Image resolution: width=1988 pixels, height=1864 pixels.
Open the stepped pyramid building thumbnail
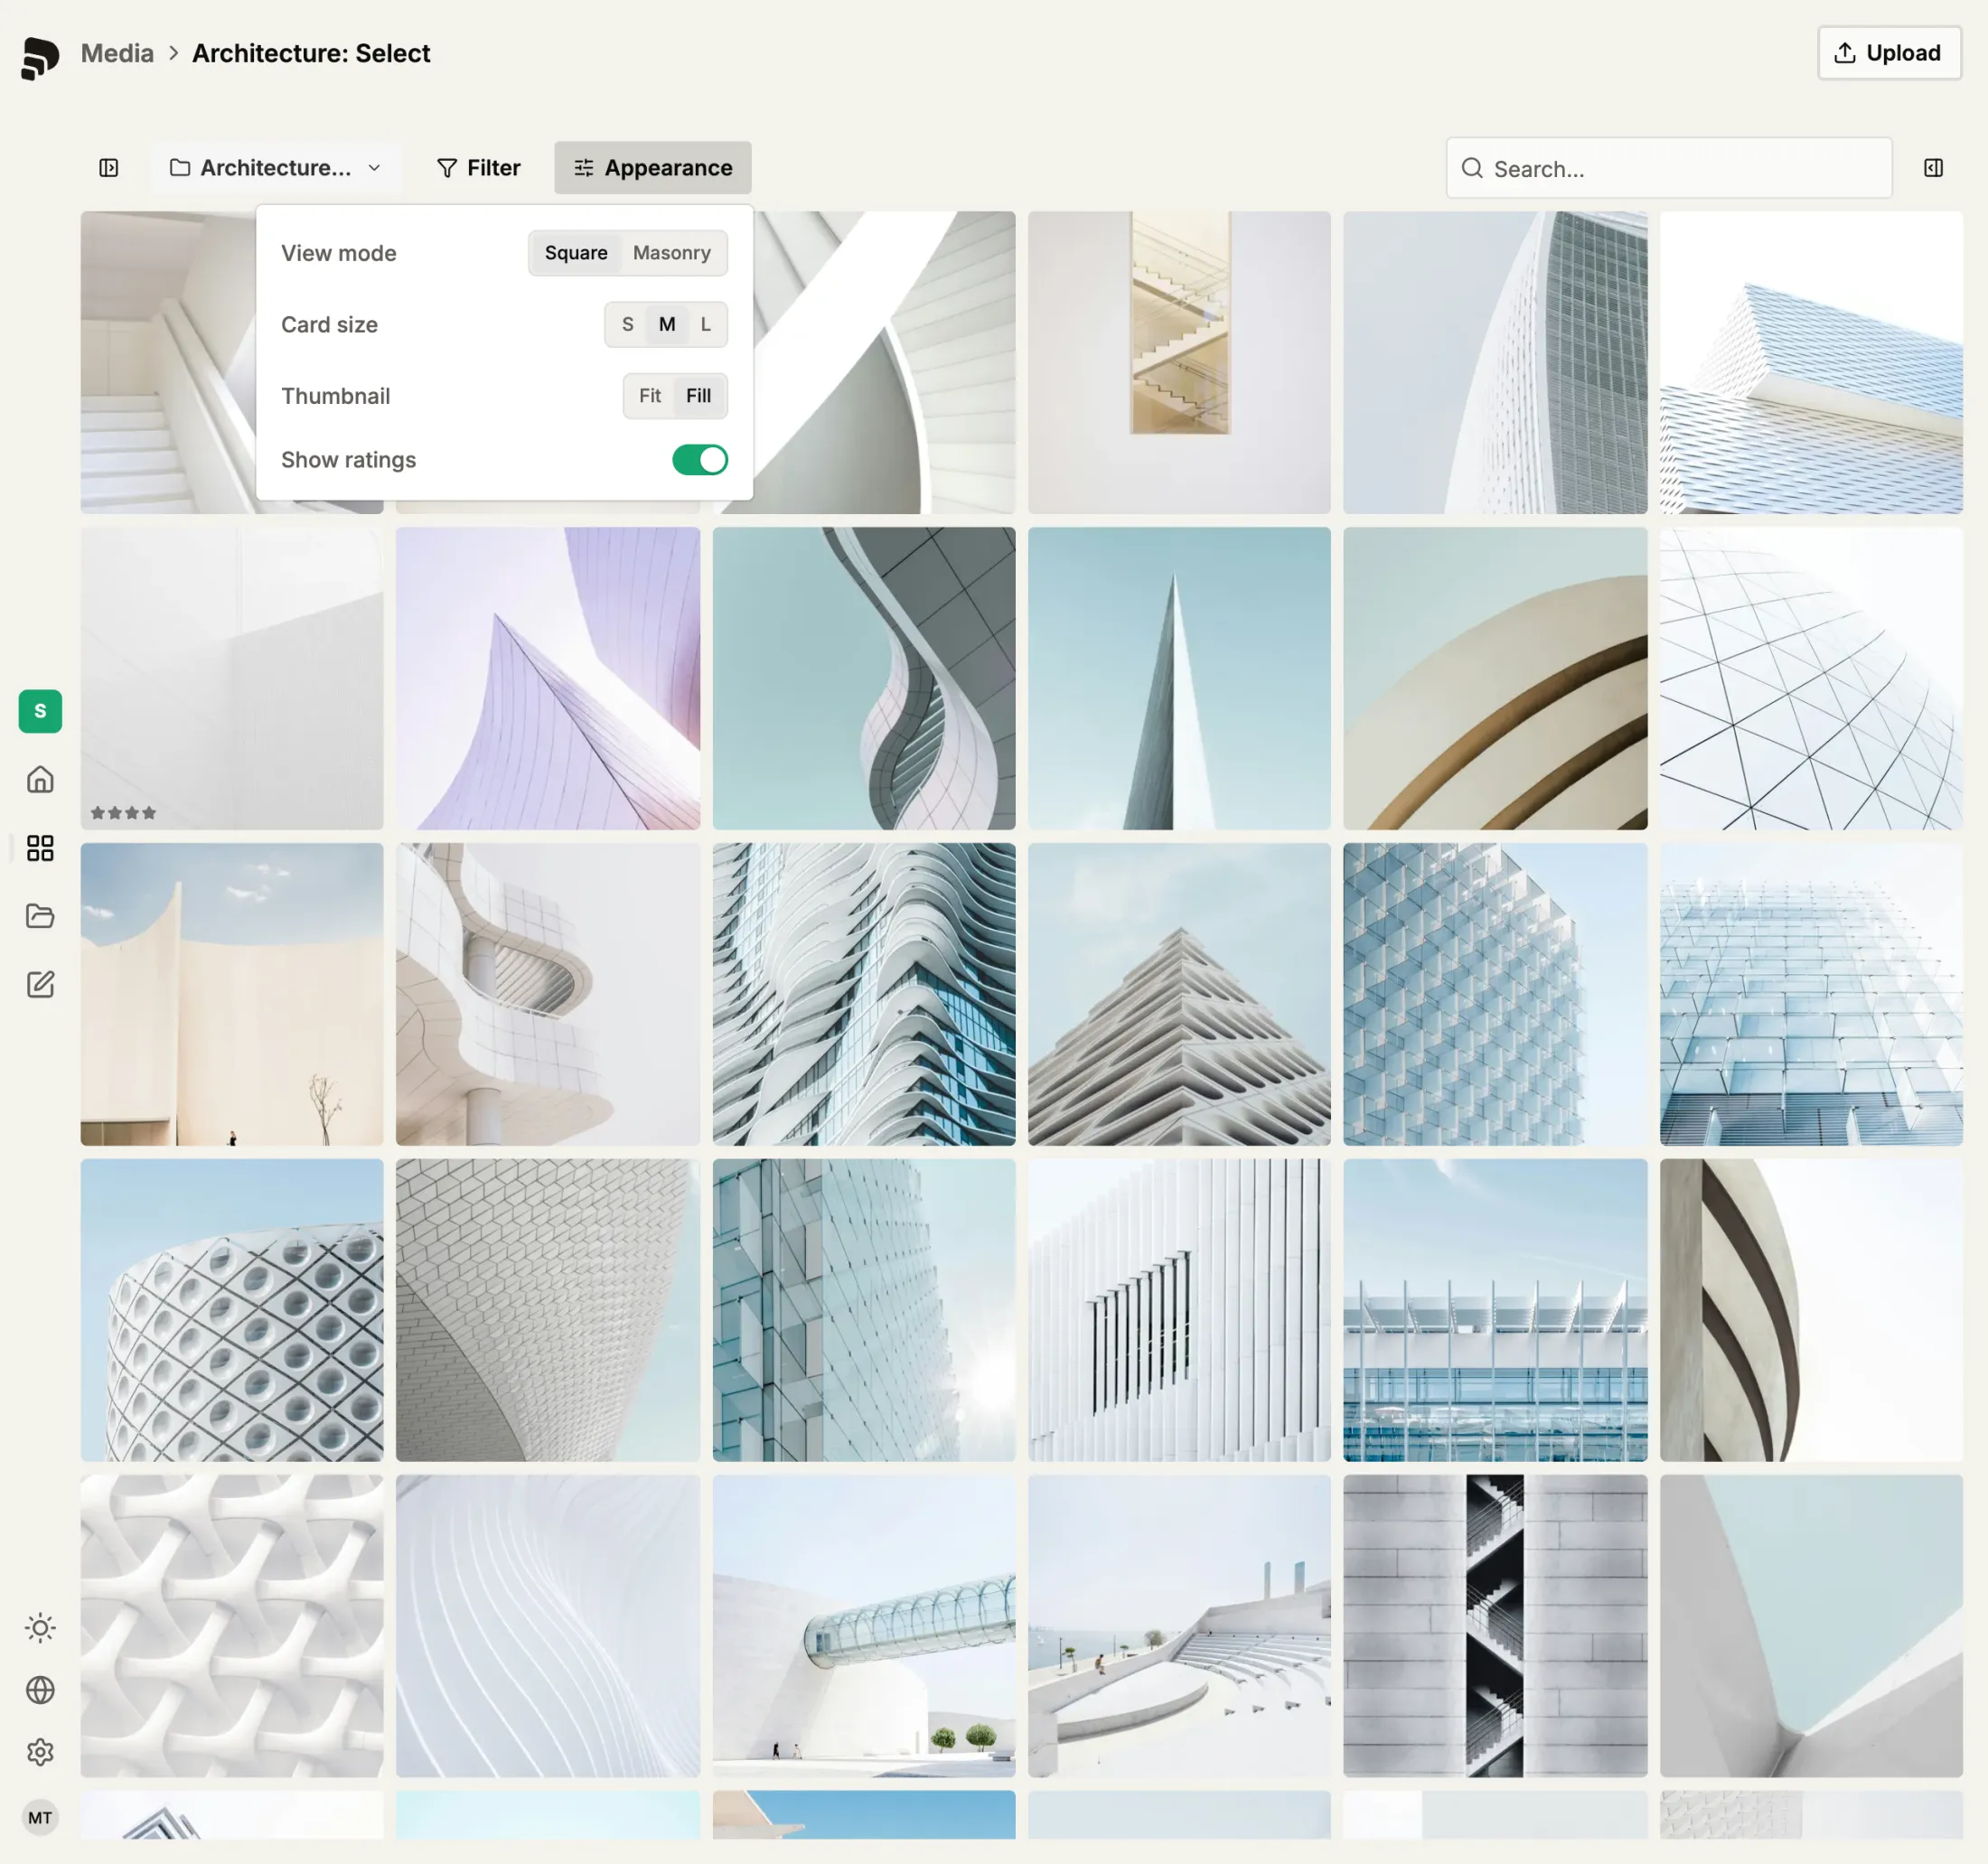pos(1180,995)
